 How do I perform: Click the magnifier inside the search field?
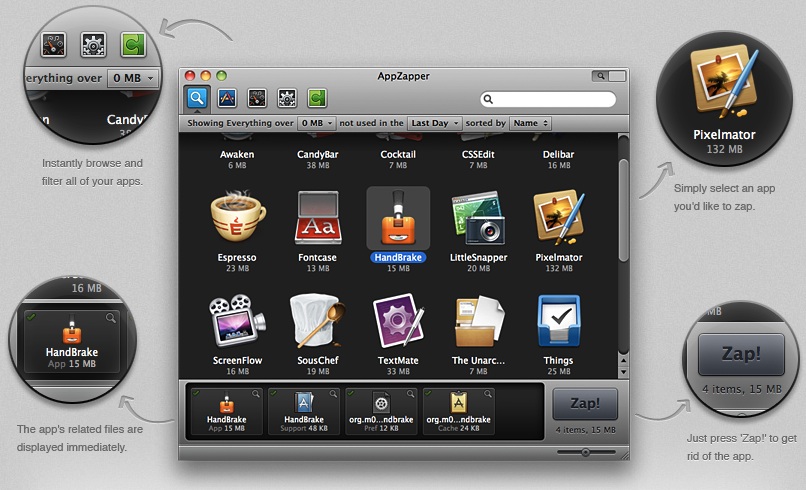[x=488, y=99]
